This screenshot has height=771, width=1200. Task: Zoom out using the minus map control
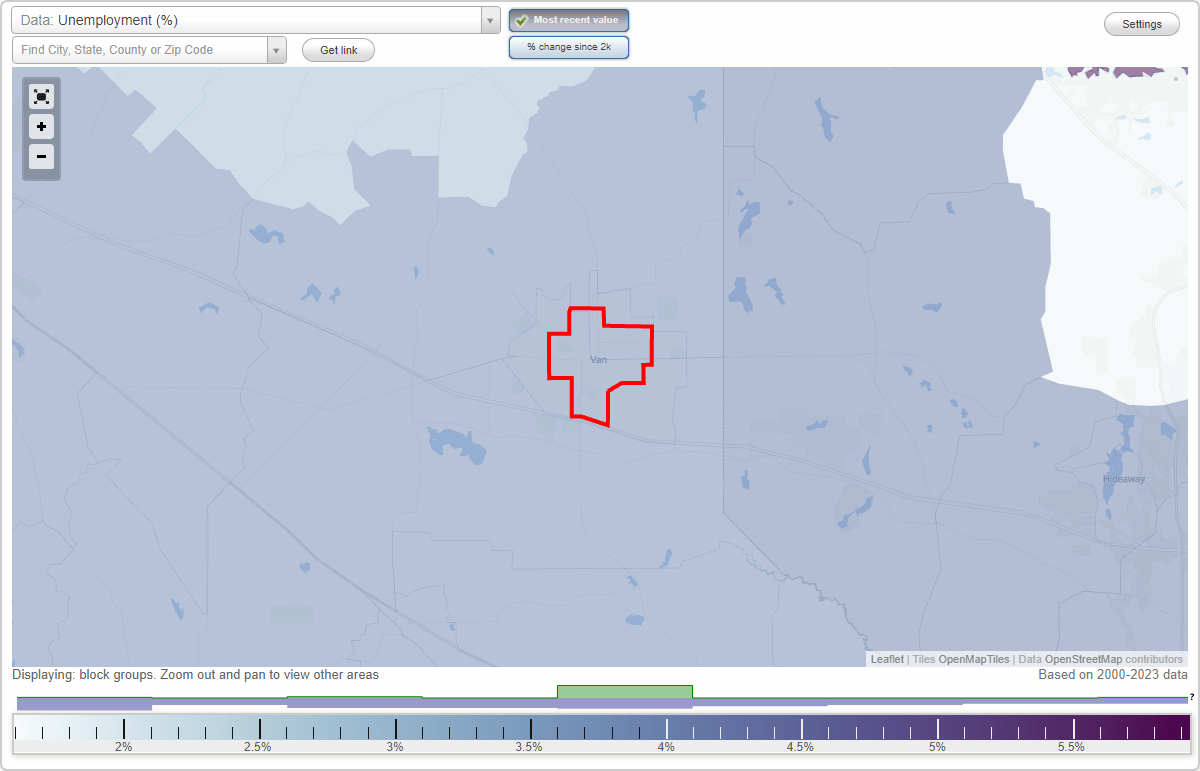[41, 157]
